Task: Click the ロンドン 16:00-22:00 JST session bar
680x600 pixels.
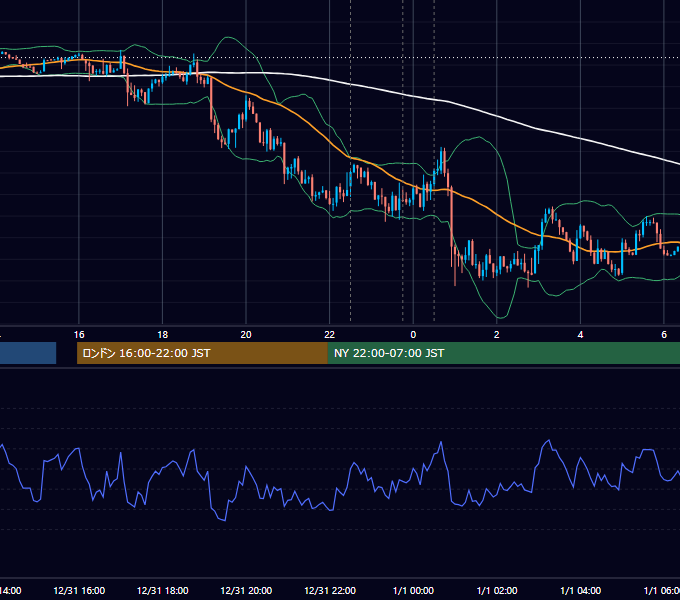Action: point(202,353)
